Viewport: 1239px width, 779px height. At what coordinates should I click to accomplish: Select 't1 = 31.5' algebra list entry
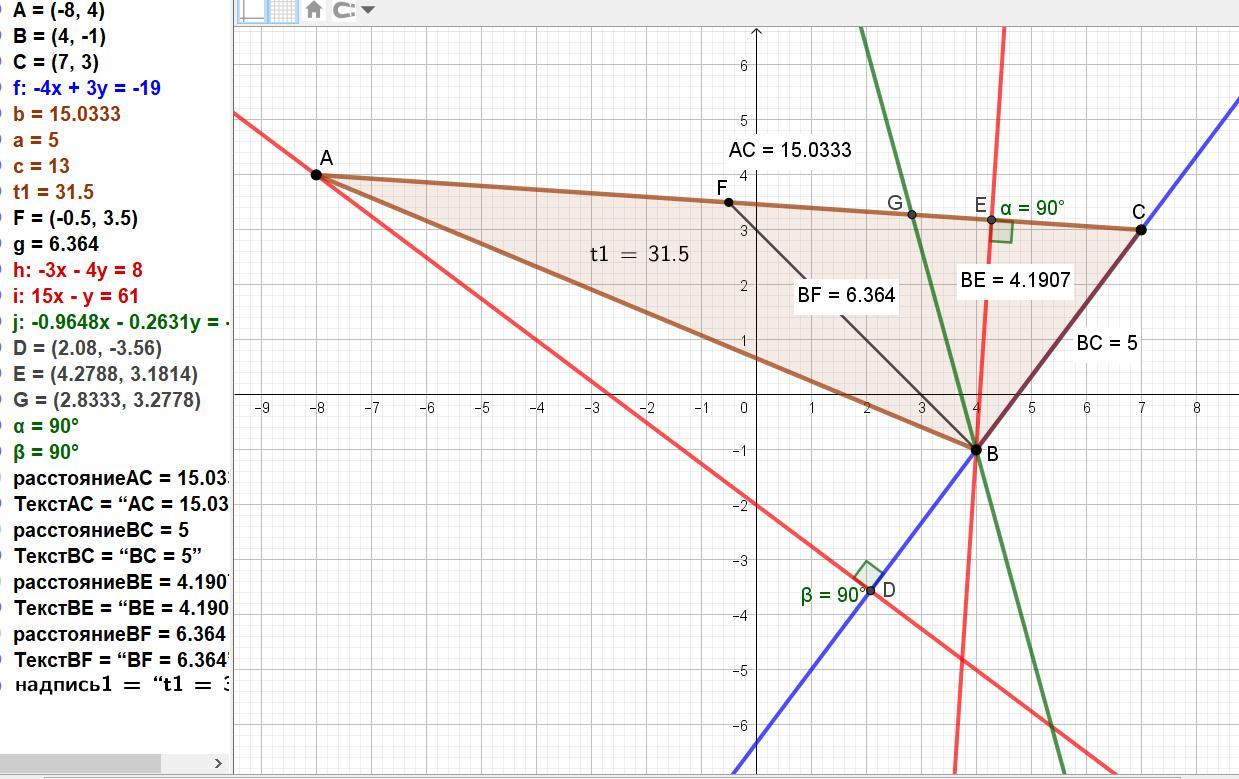pyautogui.click(x=53, y=192)
